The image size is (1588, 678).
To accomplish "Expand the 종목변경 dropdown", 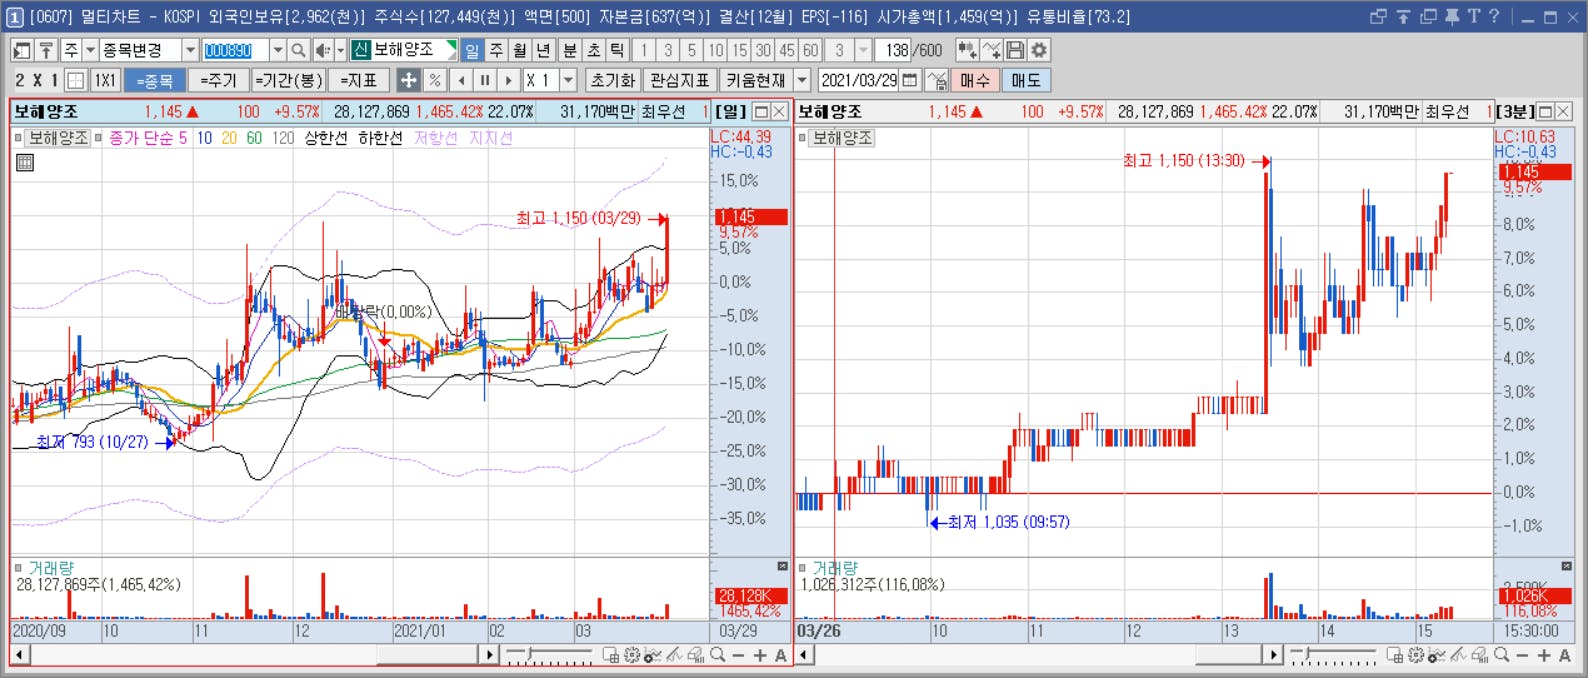I will 190,50.
